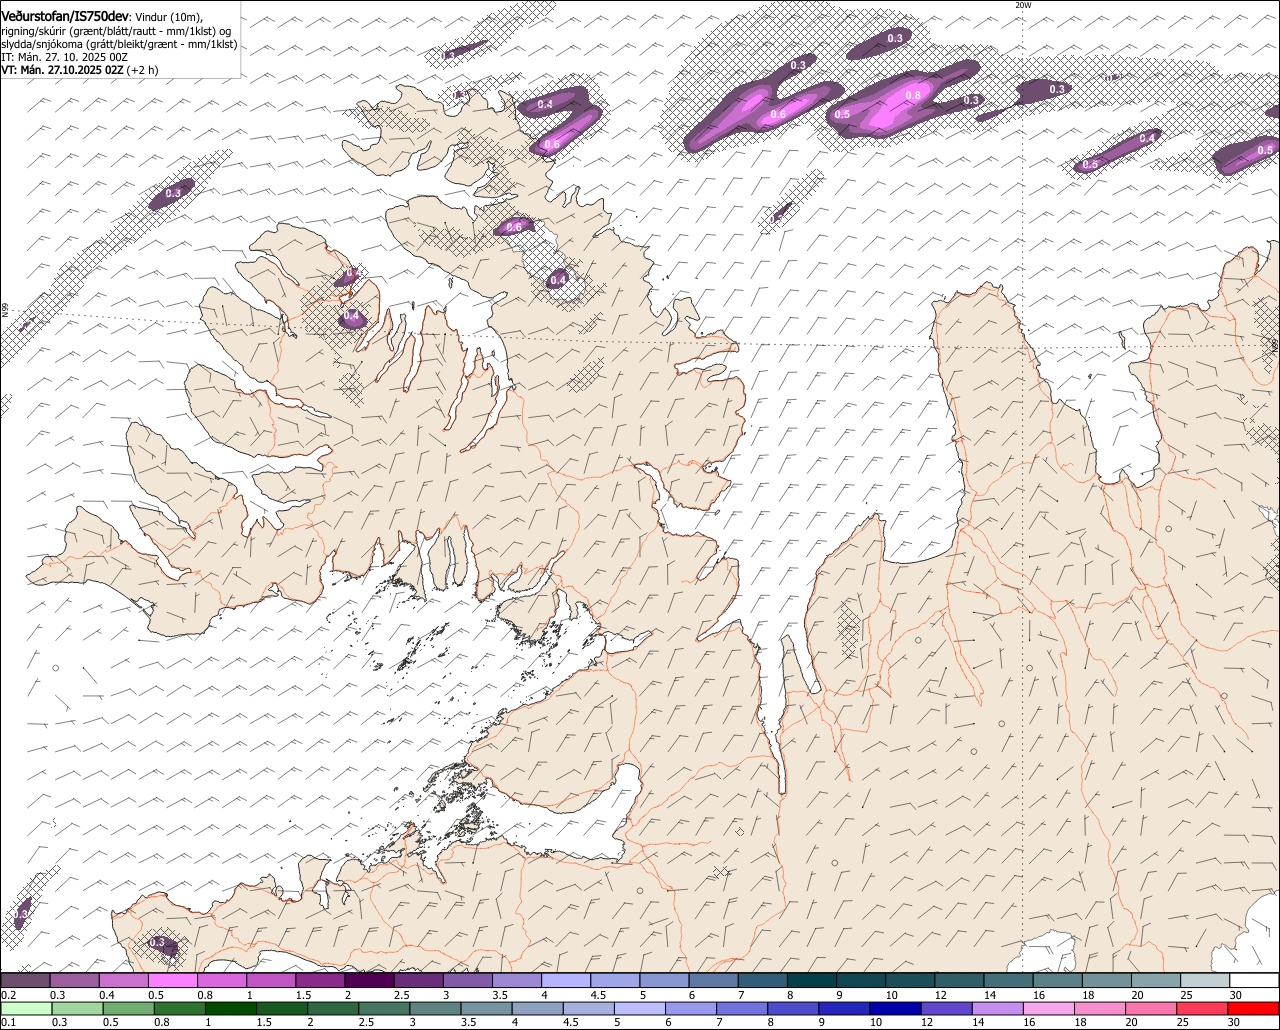Viewport: 1280px width, 1030px height.
Task: Pick the pale grey 25 swatch in the sleet legend
Action: click(1205, 980)
